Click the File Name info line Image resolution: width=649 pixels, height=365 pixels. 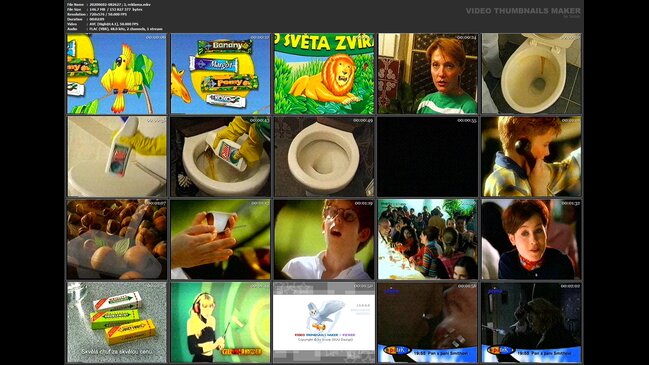click(x=109, y=4)
